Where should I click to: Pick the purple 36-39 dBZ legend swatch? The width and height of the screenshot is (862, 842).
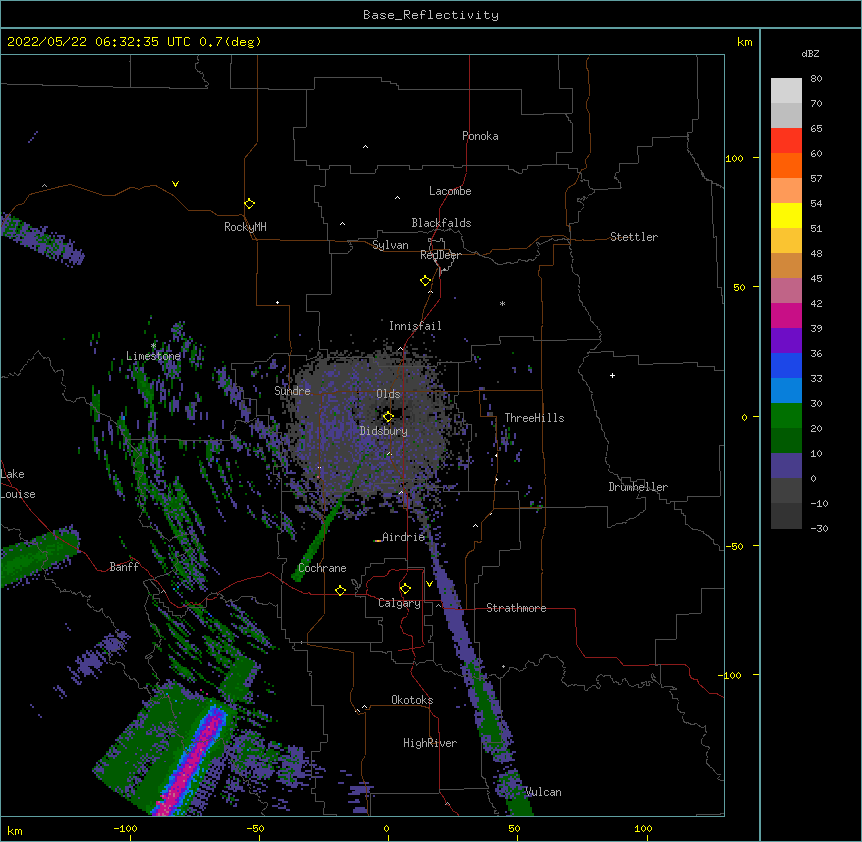coord(786,340)
